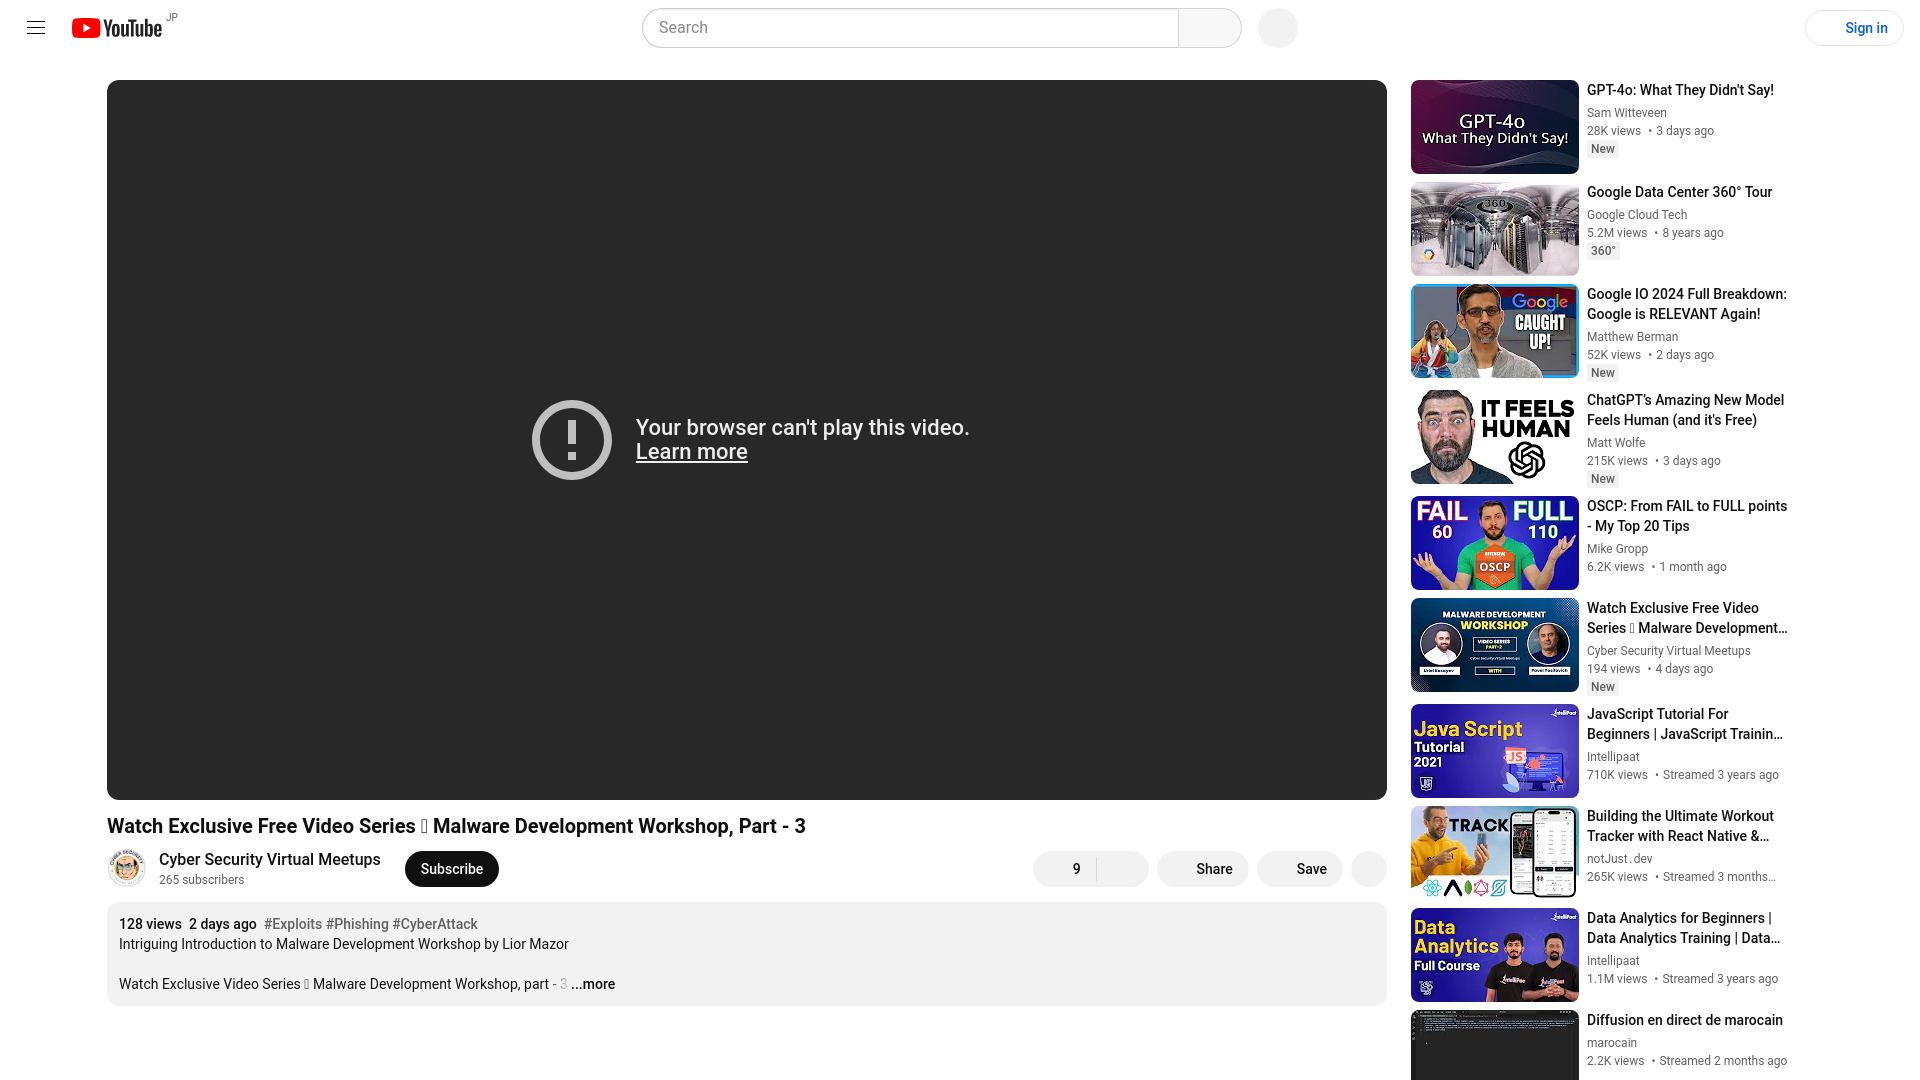Click the YouTube home logo icon
Screen dimensions: 1920x1080
coord(117,26)
